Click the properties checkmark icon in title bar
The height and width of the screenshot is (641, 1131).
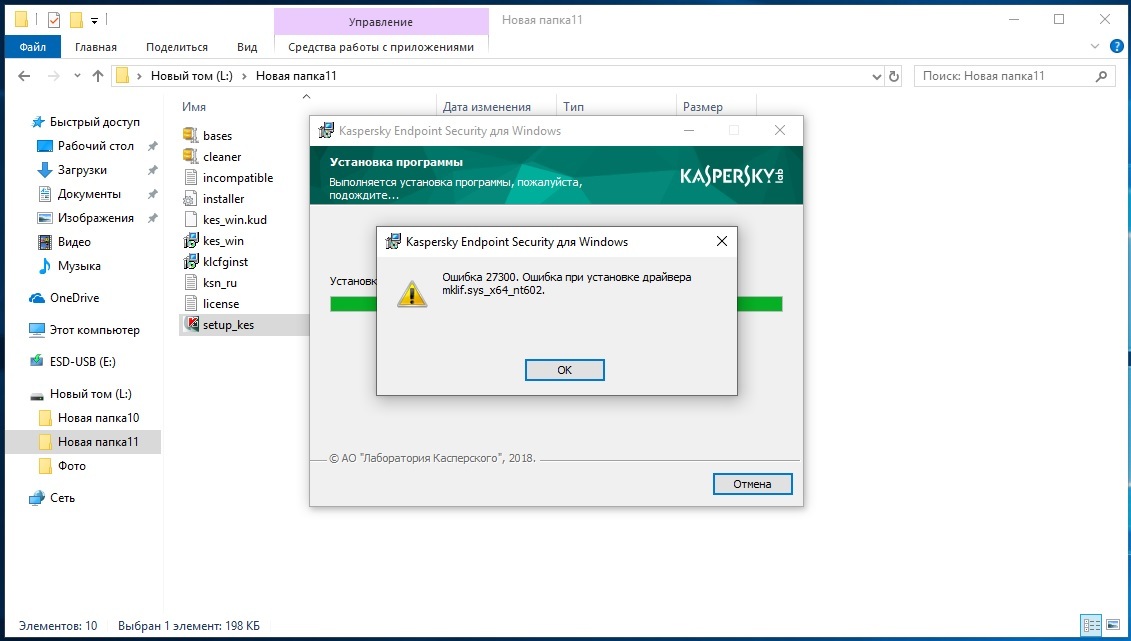click(x=54, y=20)
